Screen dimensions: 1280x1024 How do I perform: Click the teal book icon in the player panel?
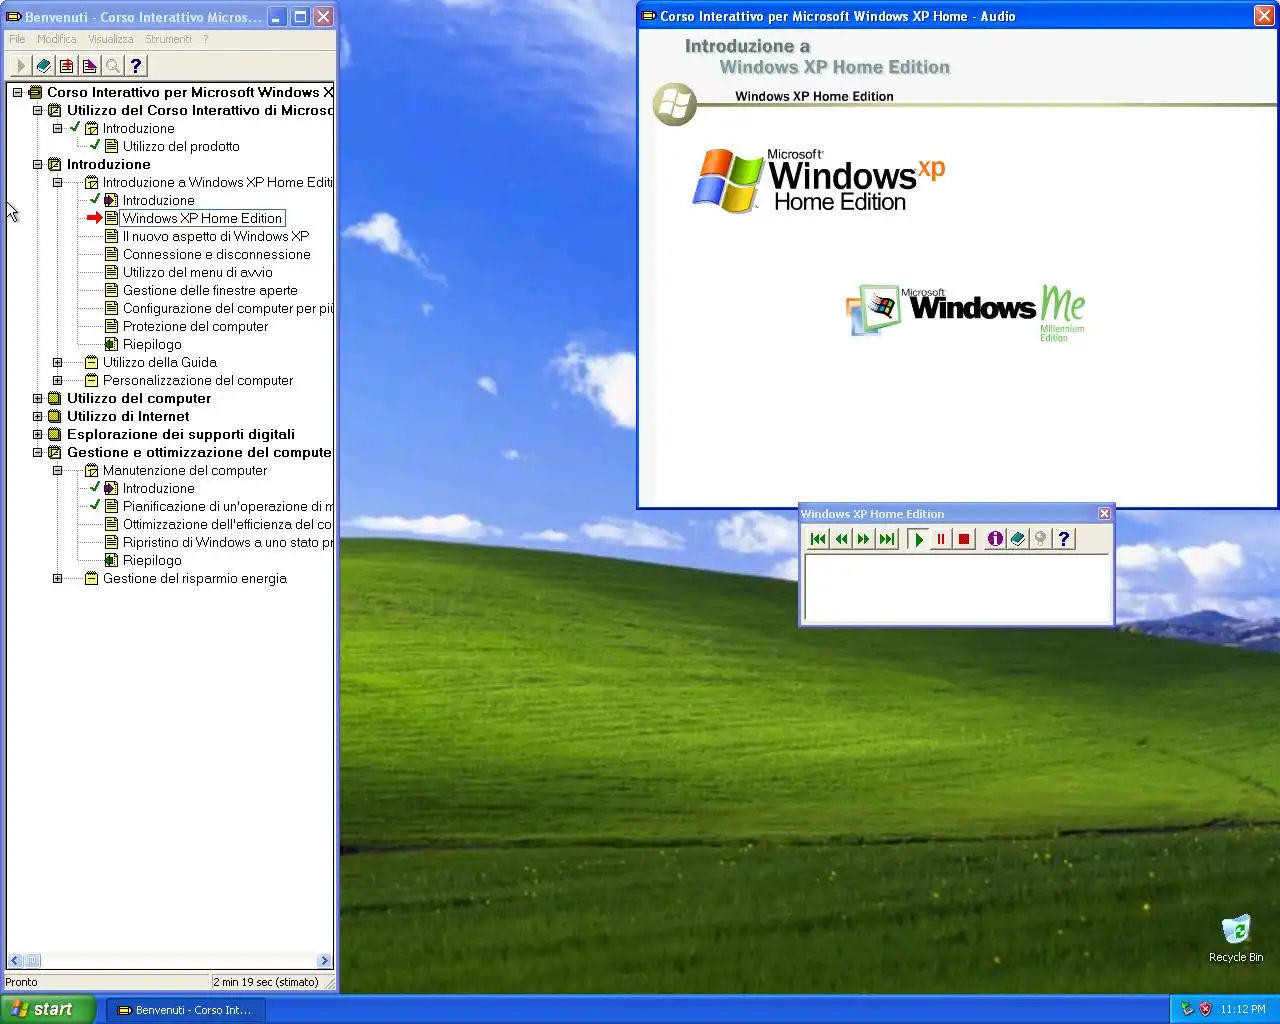coord(1018,539)
